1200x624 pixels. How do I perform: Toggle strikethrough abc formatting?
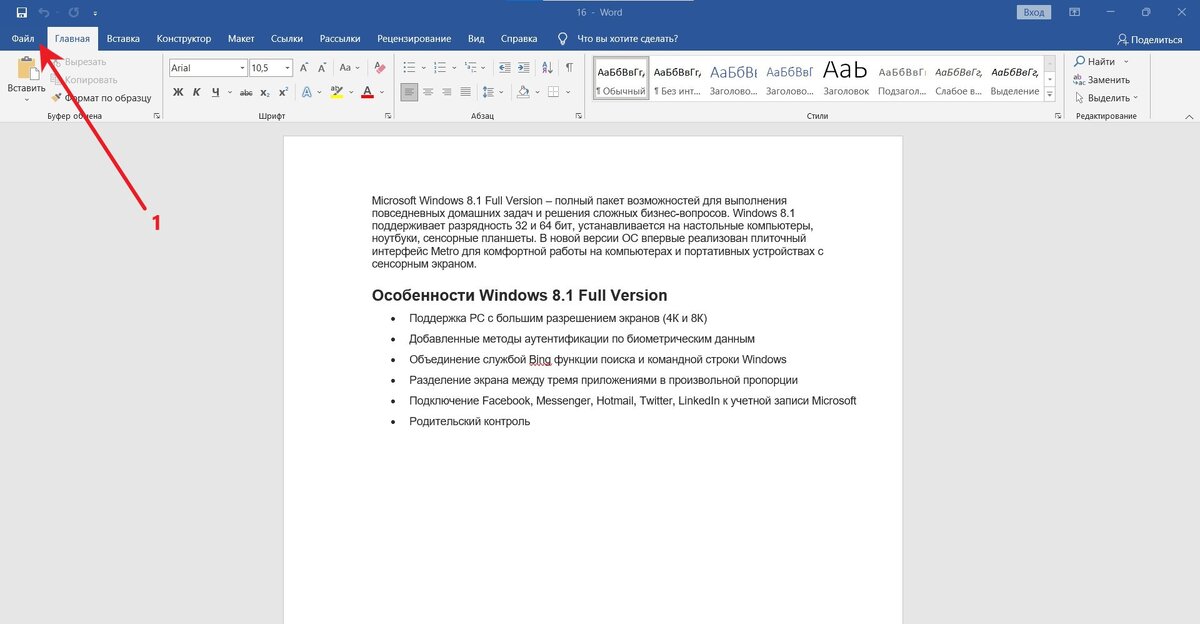pos(246,92)
